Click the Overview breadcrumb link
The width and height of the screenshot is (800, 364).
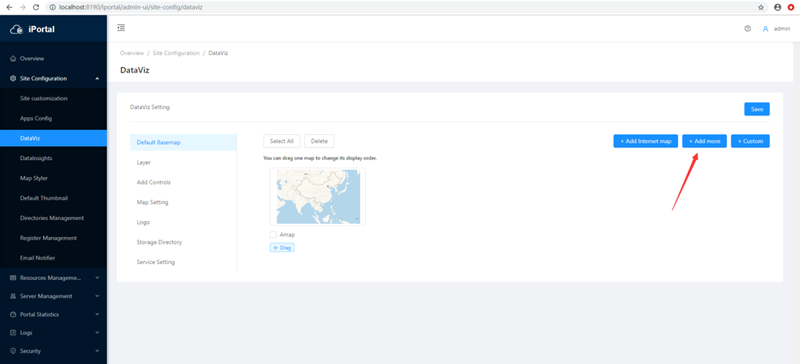click(132, 53)
